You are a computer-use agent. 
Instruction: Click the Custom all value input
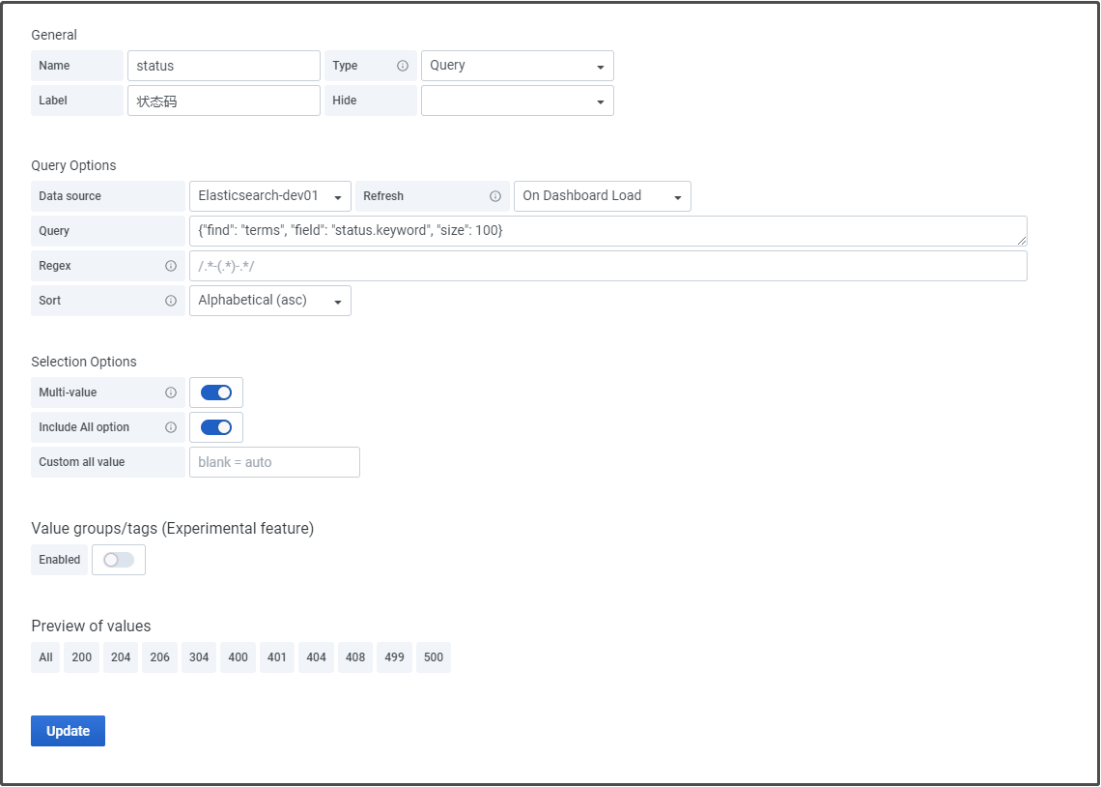coord(274,462)
